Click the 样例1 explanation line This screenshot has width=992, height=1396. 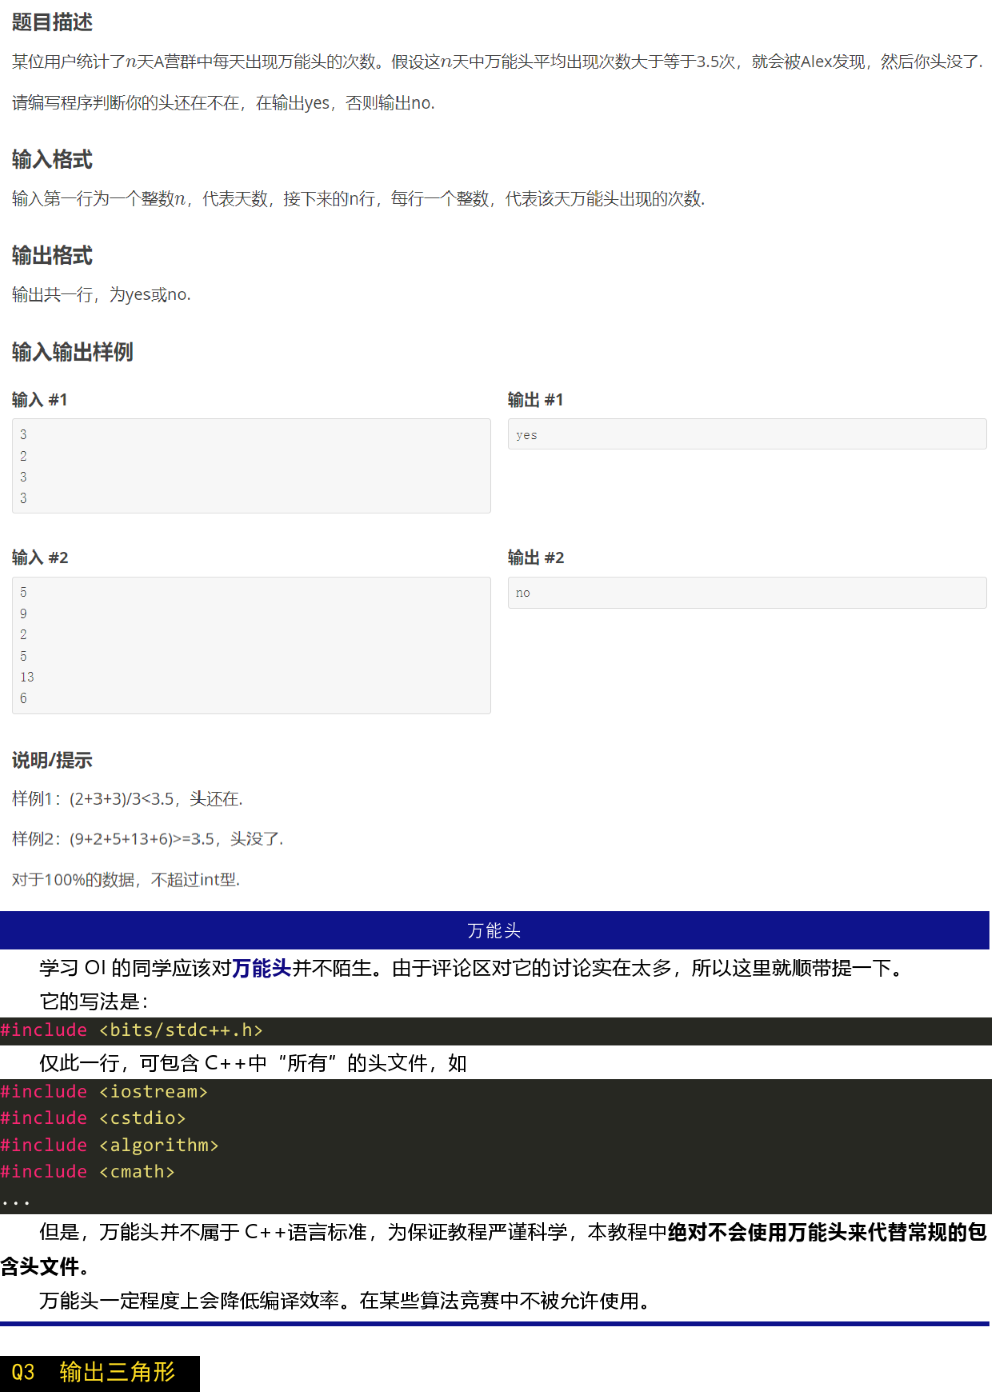click(127, 799)
